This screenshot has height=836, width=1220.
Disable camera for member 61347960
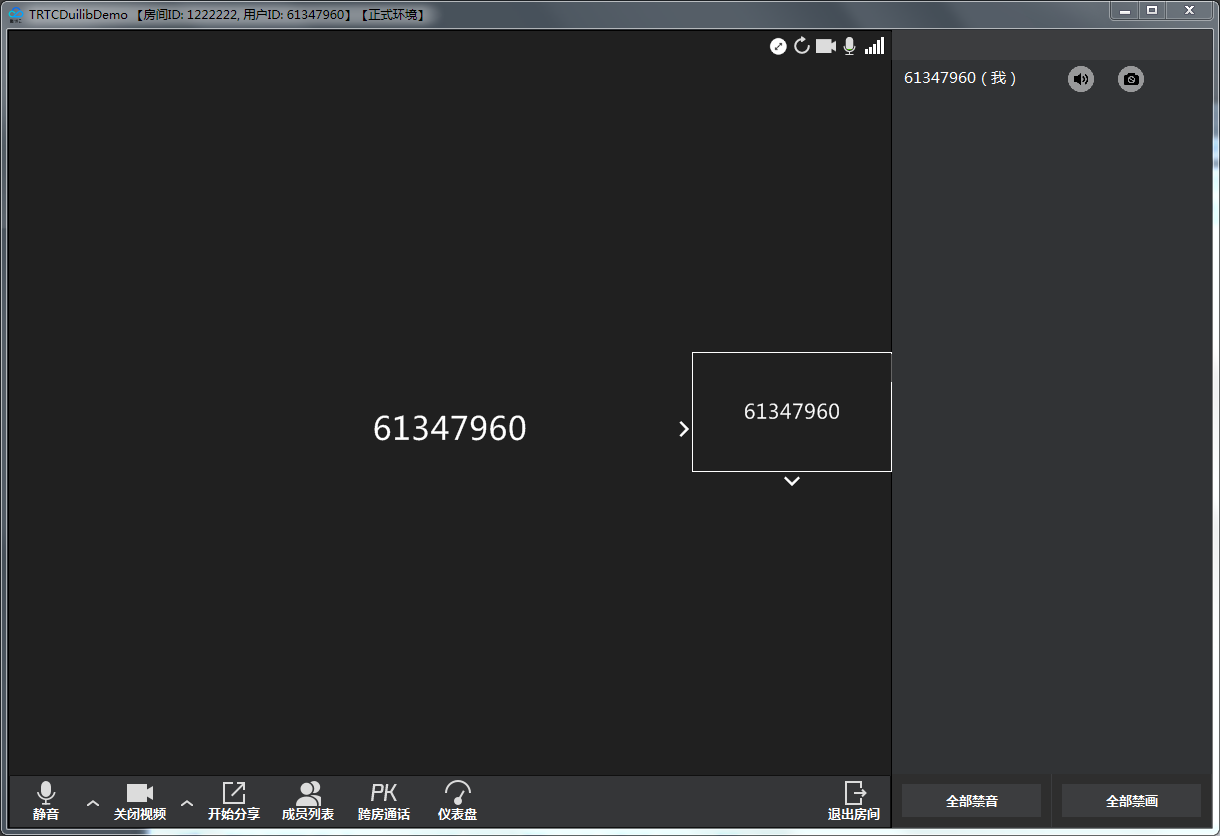click(x=1131, y=79)
